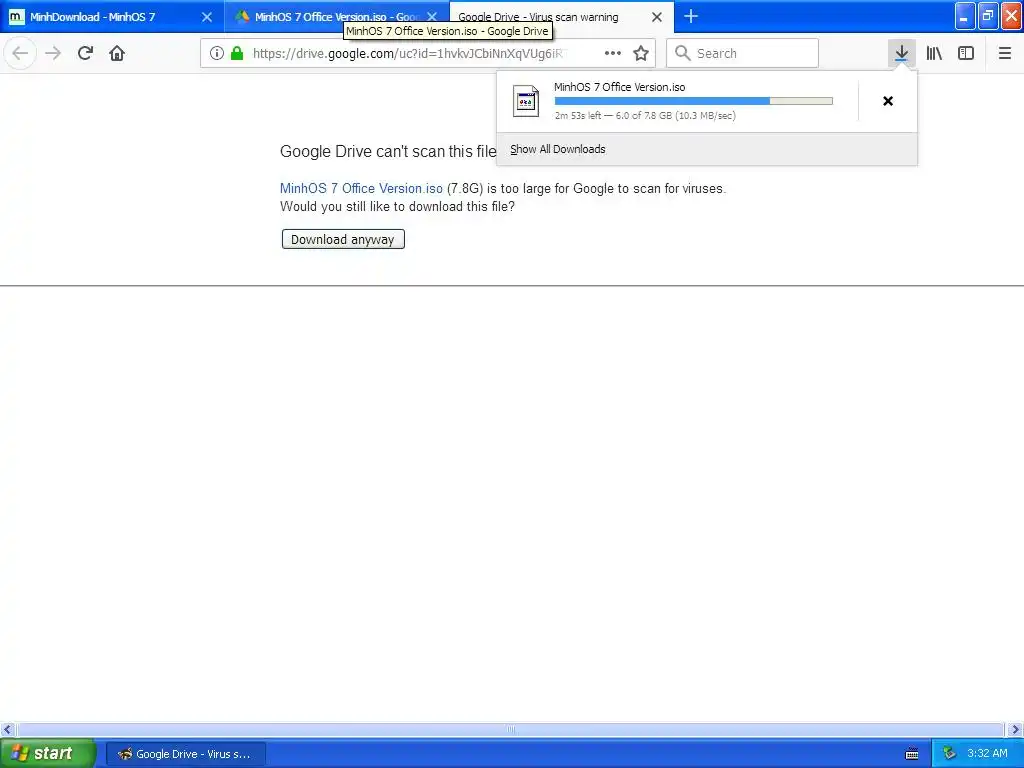The width and height of the screenshot is (1024, 768).
Task: Click the scroll left arrow
Action: pos(7,729)
